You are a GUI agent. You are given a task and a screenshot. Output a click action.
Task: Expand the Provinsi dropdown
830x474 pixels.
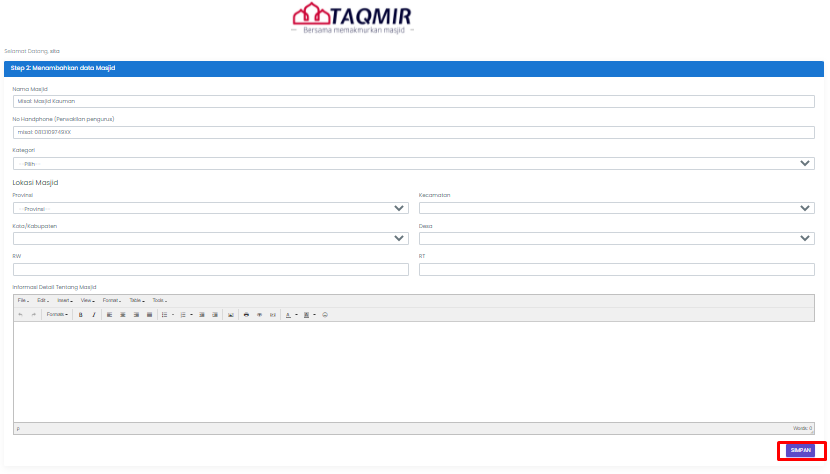pyautogui.click(x=210, y=208)
